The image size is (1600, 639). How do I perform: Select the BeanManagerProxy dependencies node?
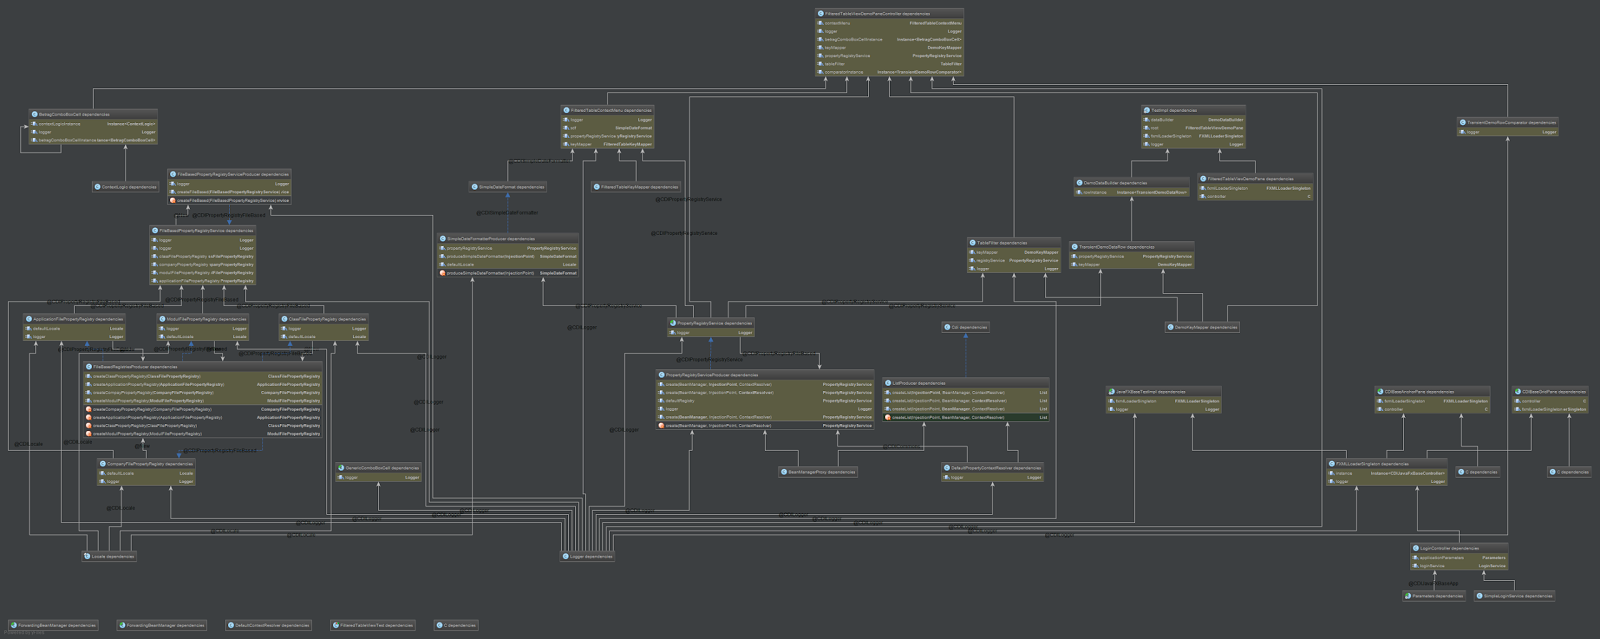tap(818, 472)
